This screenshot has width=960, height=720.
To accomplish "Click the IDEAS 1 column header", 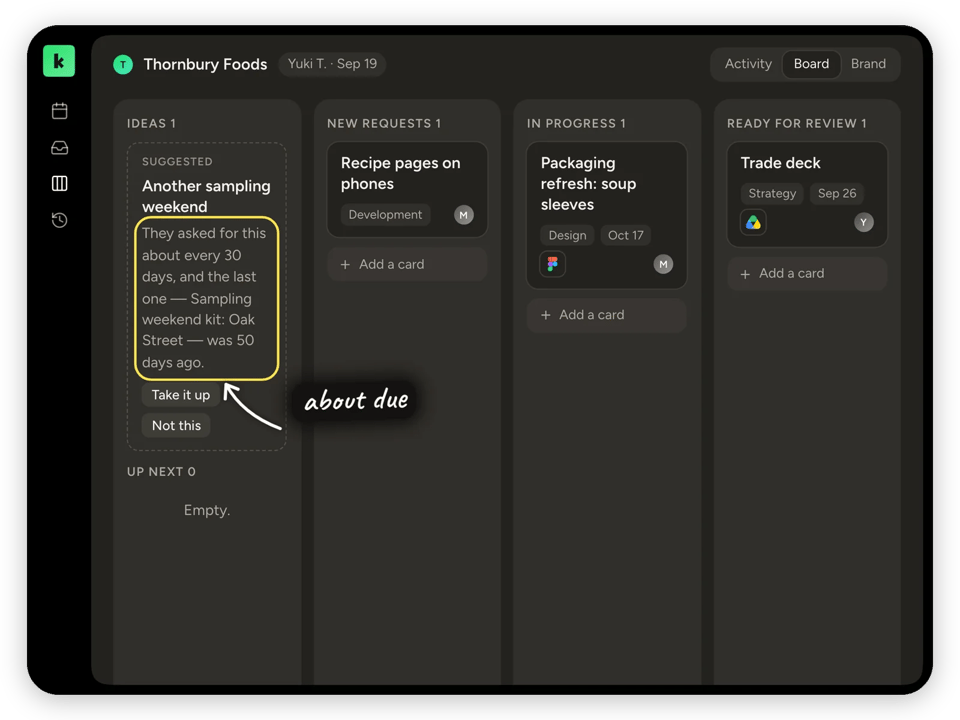I will click(x=151, y=124).
